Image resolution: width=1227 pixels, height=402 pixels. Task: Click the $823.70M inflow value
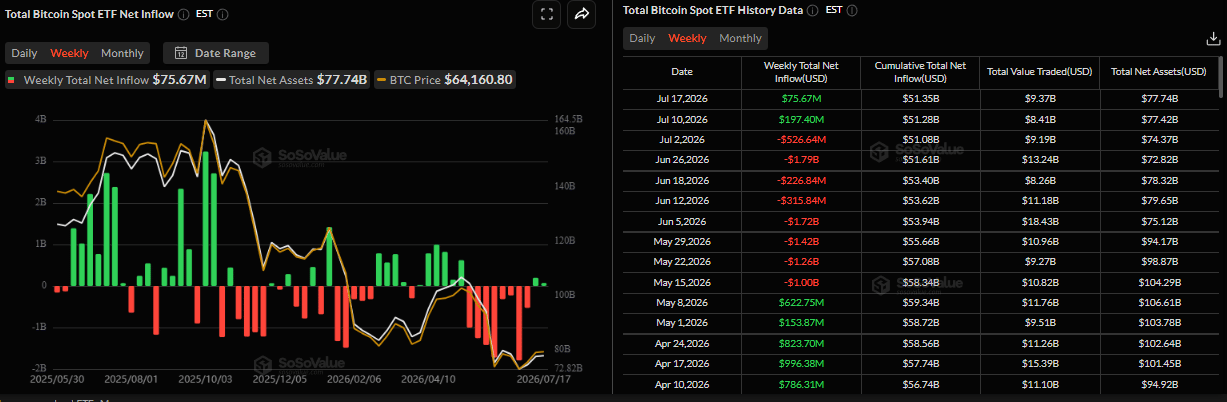tap(800, 343)
